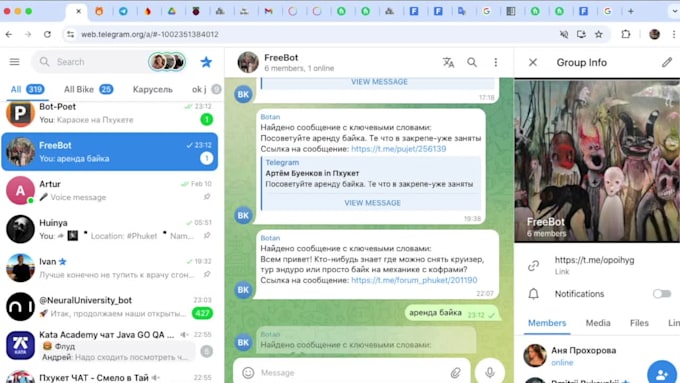This screenshot has width=680, height=383.
Task: Click the Botan sender name in 22:07 message
Action: 270,238
